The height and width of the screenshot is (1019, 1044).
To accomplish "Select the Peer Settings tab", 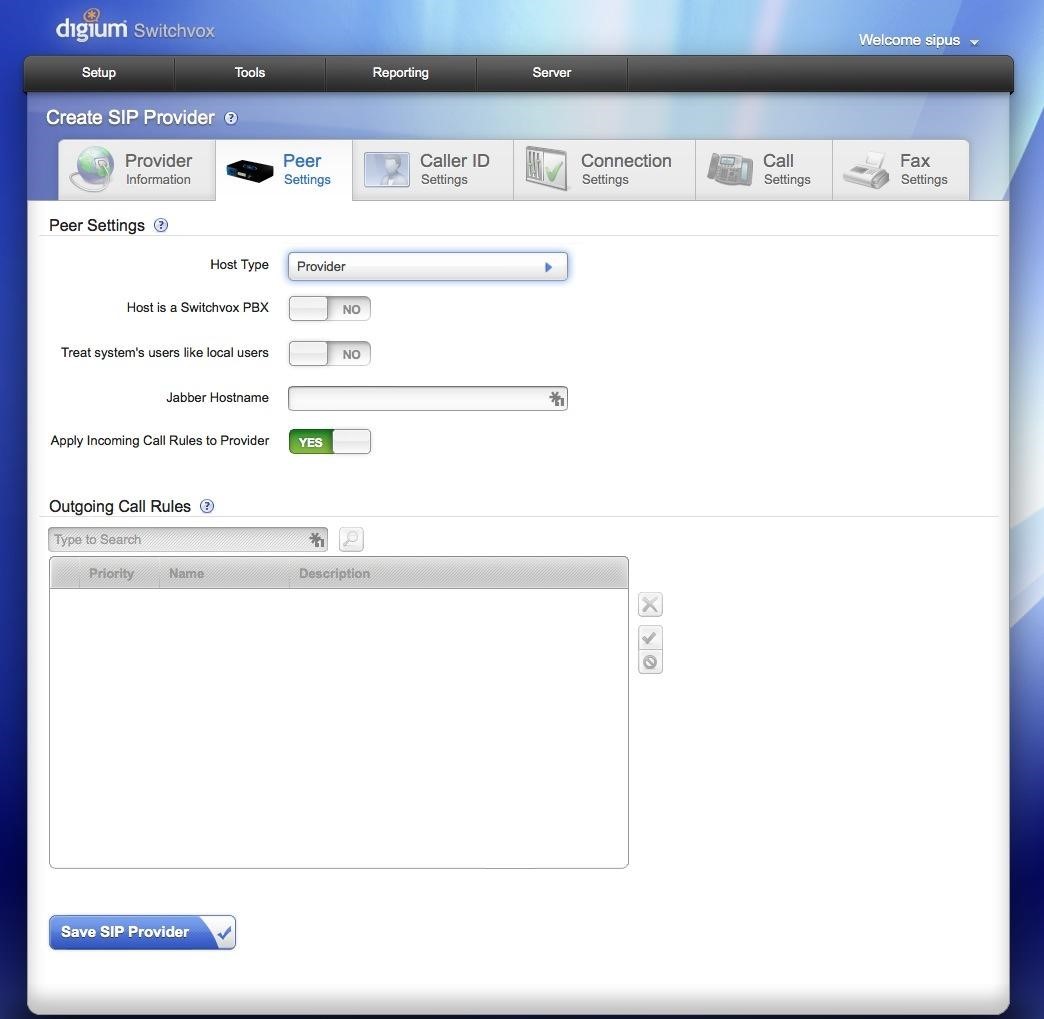I will [x=284, y=170].
